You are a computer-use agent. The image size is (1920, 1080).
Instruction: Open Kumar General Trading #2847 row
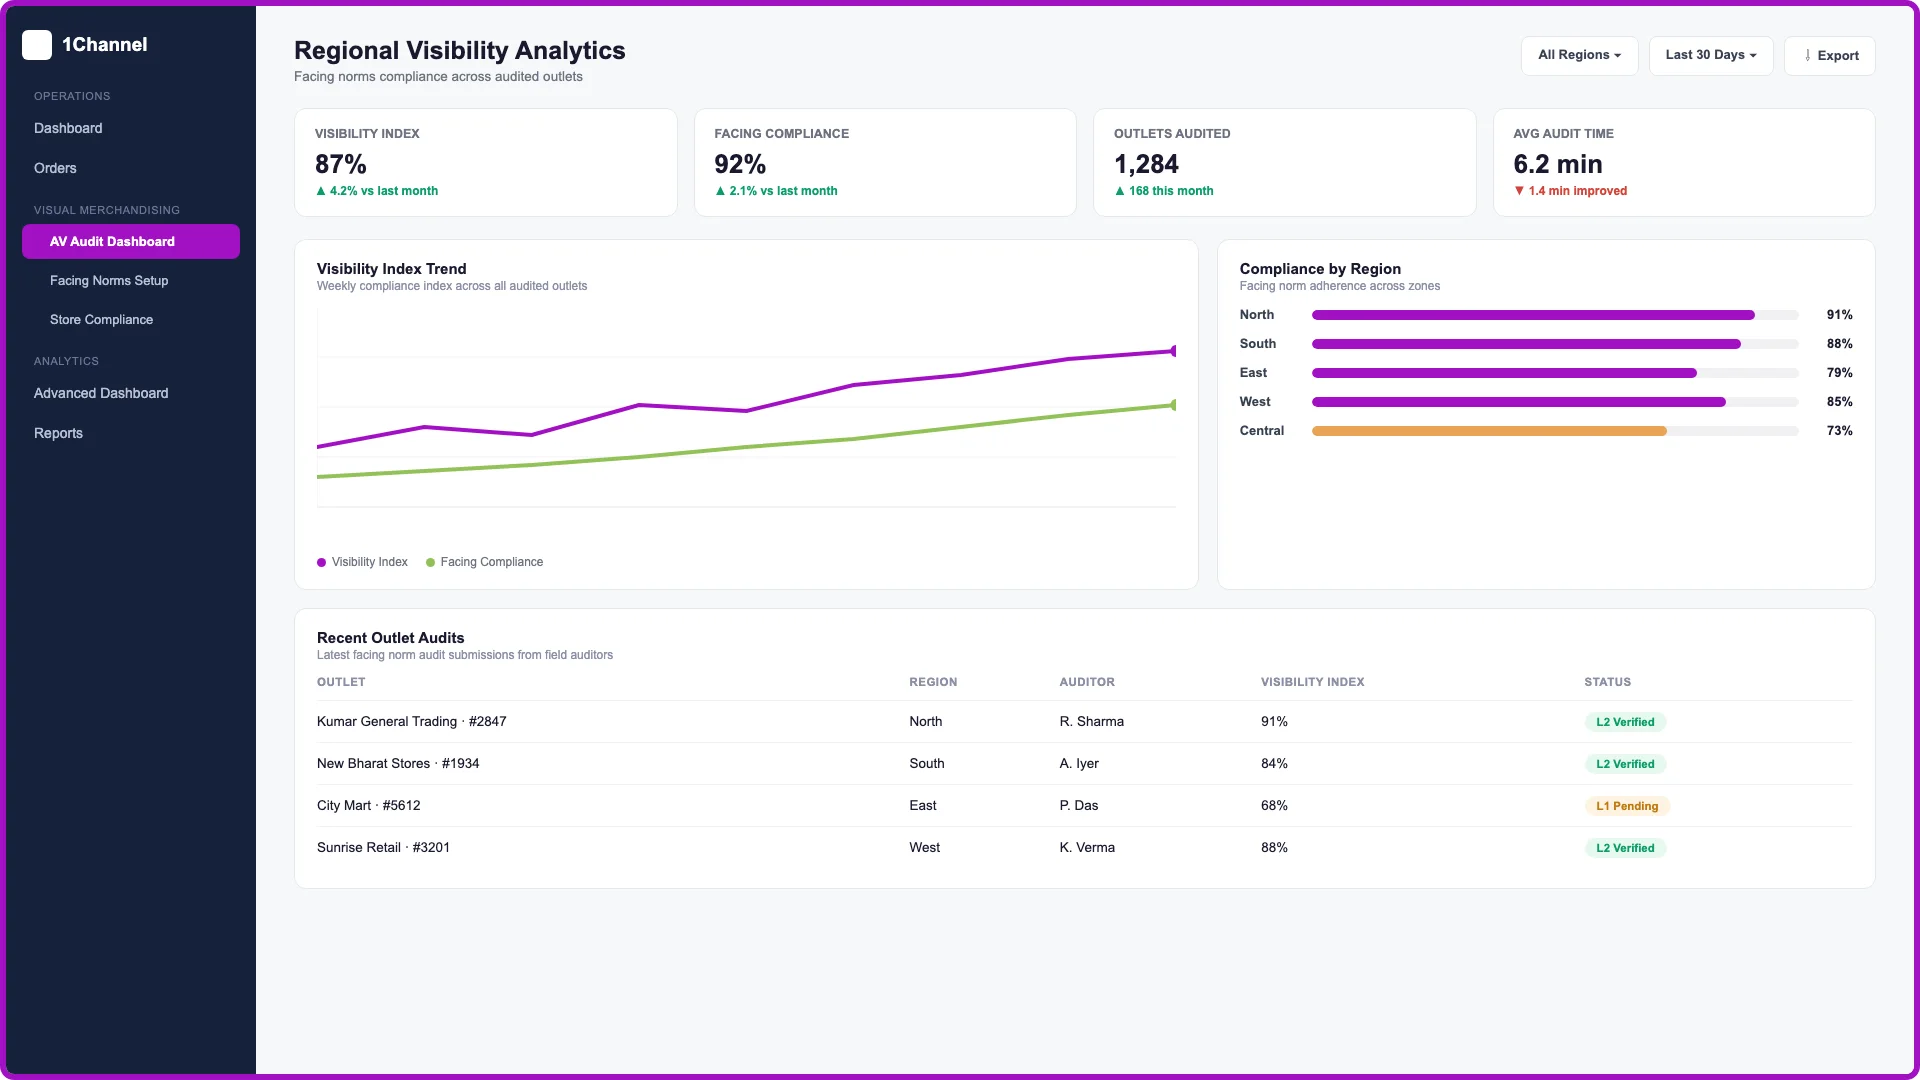click(1084, 722)
